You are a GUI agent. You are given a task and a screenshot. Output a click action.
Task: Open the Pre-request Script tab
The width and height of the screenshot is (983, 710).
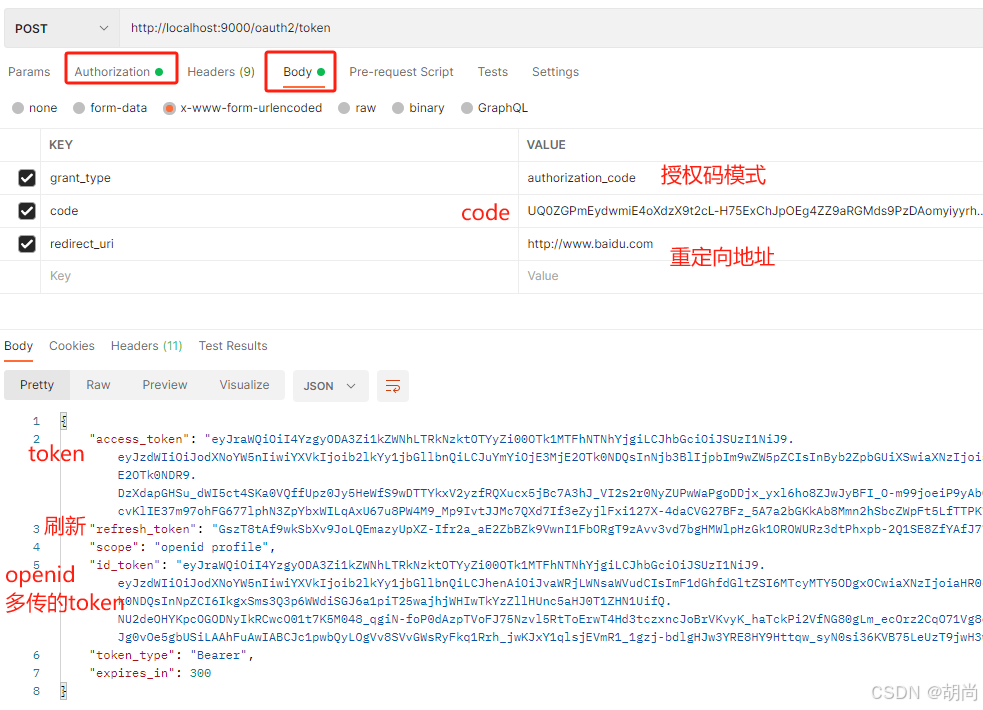pos(401,71)
